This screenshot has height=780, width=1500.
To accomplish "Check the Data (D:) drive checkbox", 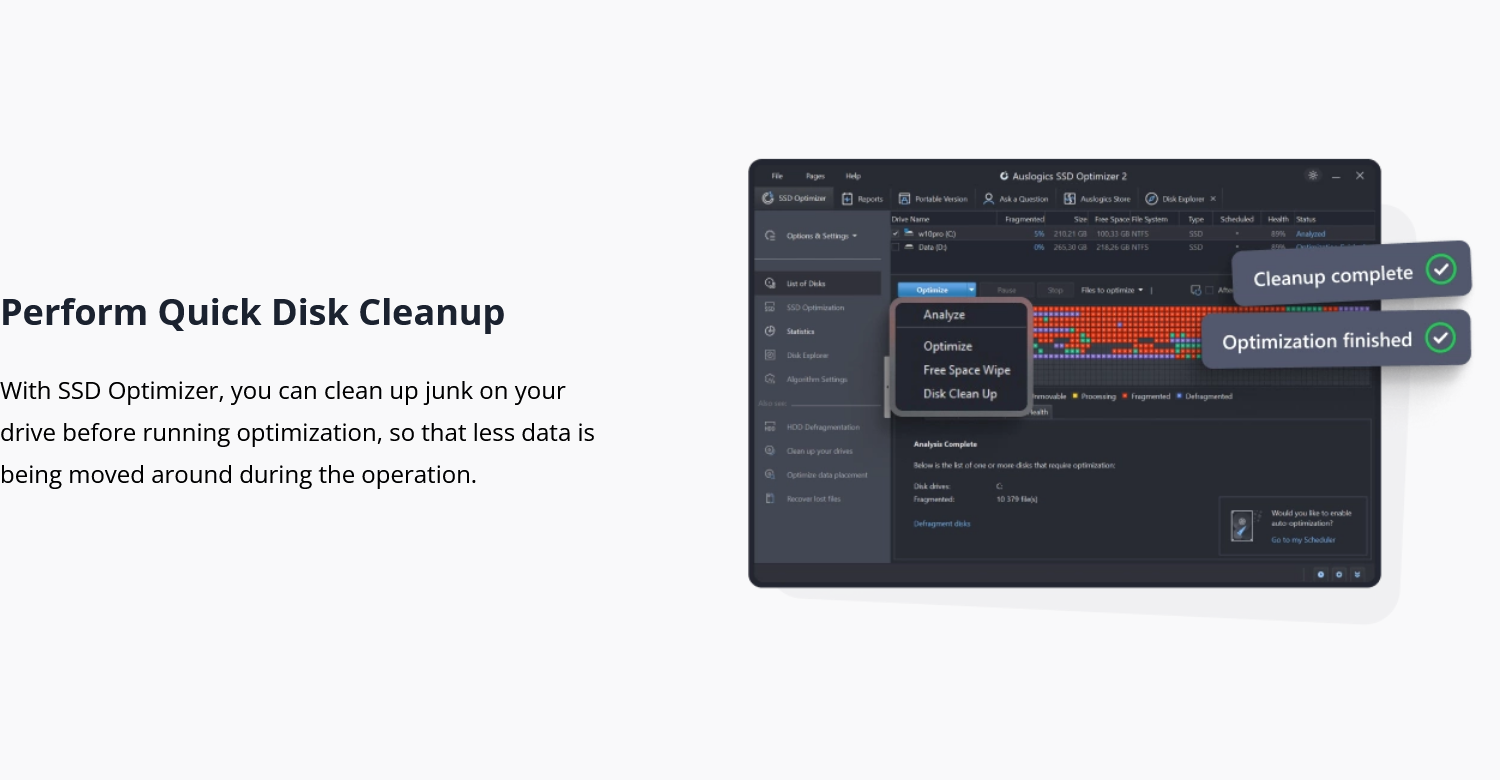I will click(x=896, y=247).
